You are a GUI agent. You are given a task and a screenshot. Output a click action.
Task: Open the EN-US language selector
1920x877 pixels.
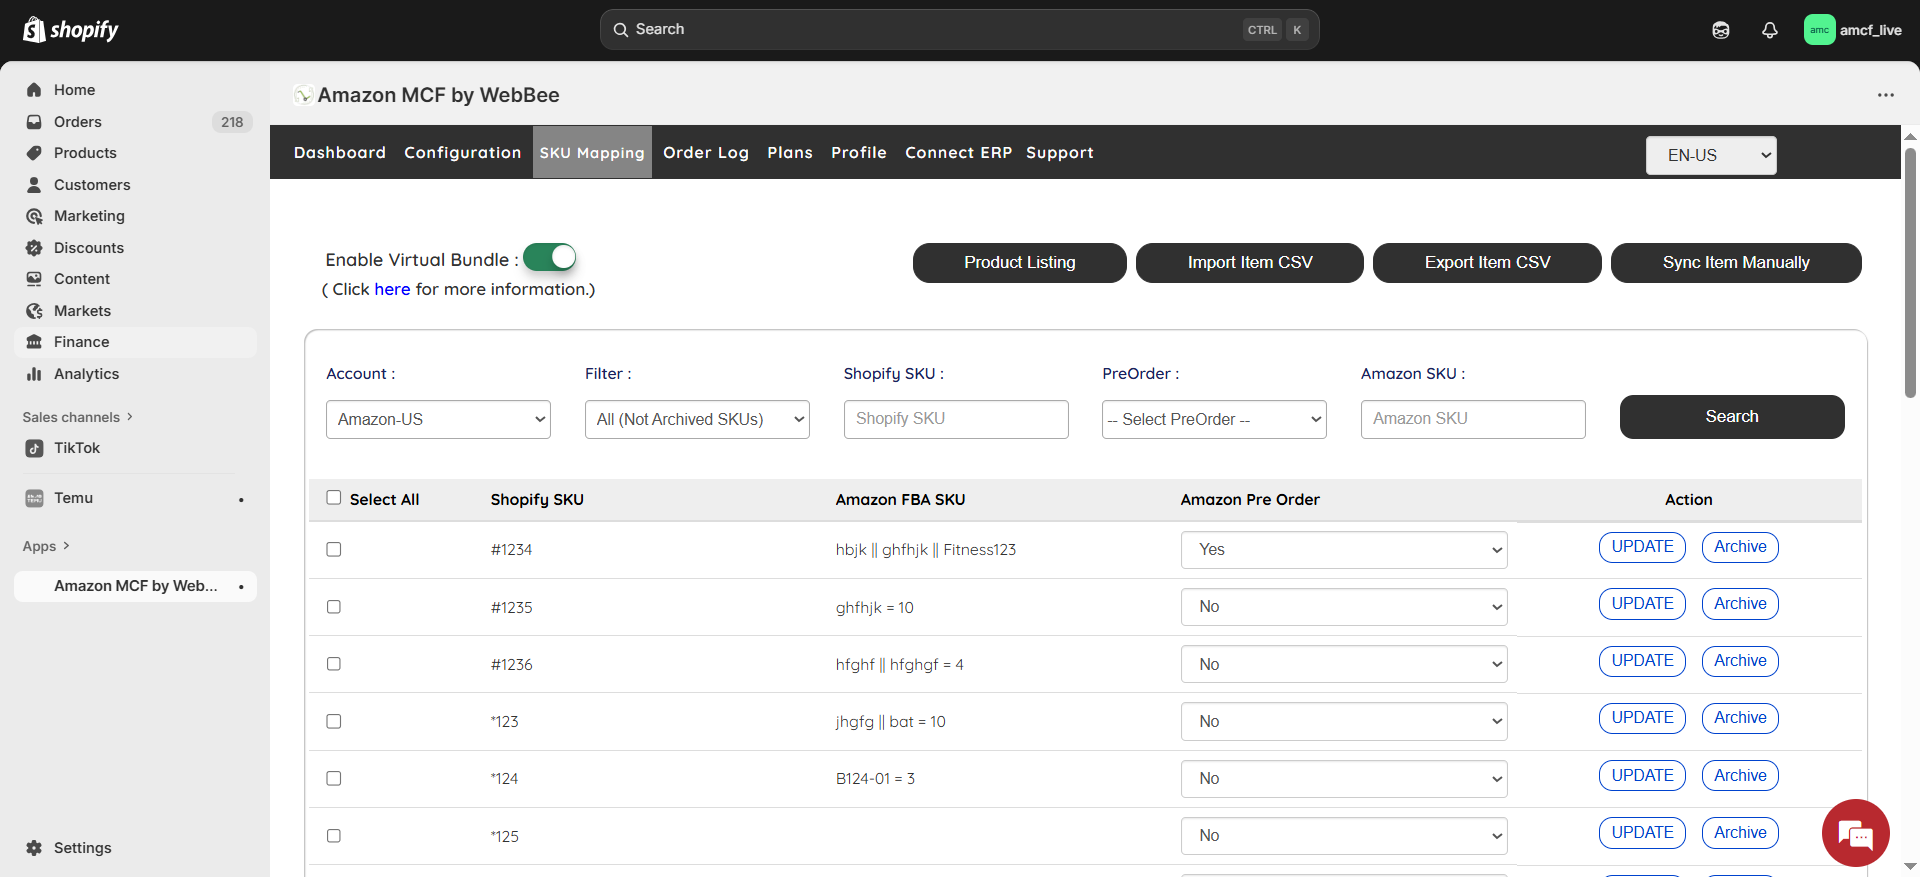[x=1711, y=155]
